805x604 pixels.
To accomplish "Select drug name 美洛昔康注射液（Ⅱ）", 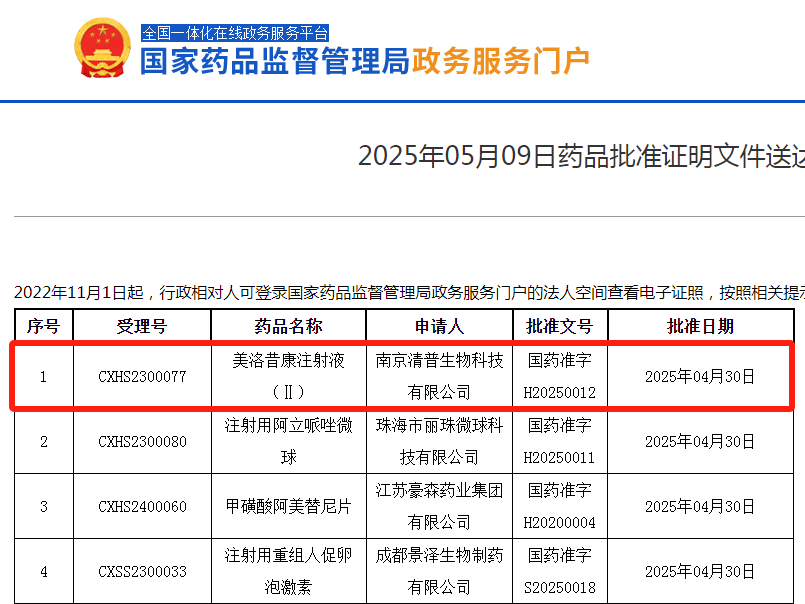I will coord(289,376).
